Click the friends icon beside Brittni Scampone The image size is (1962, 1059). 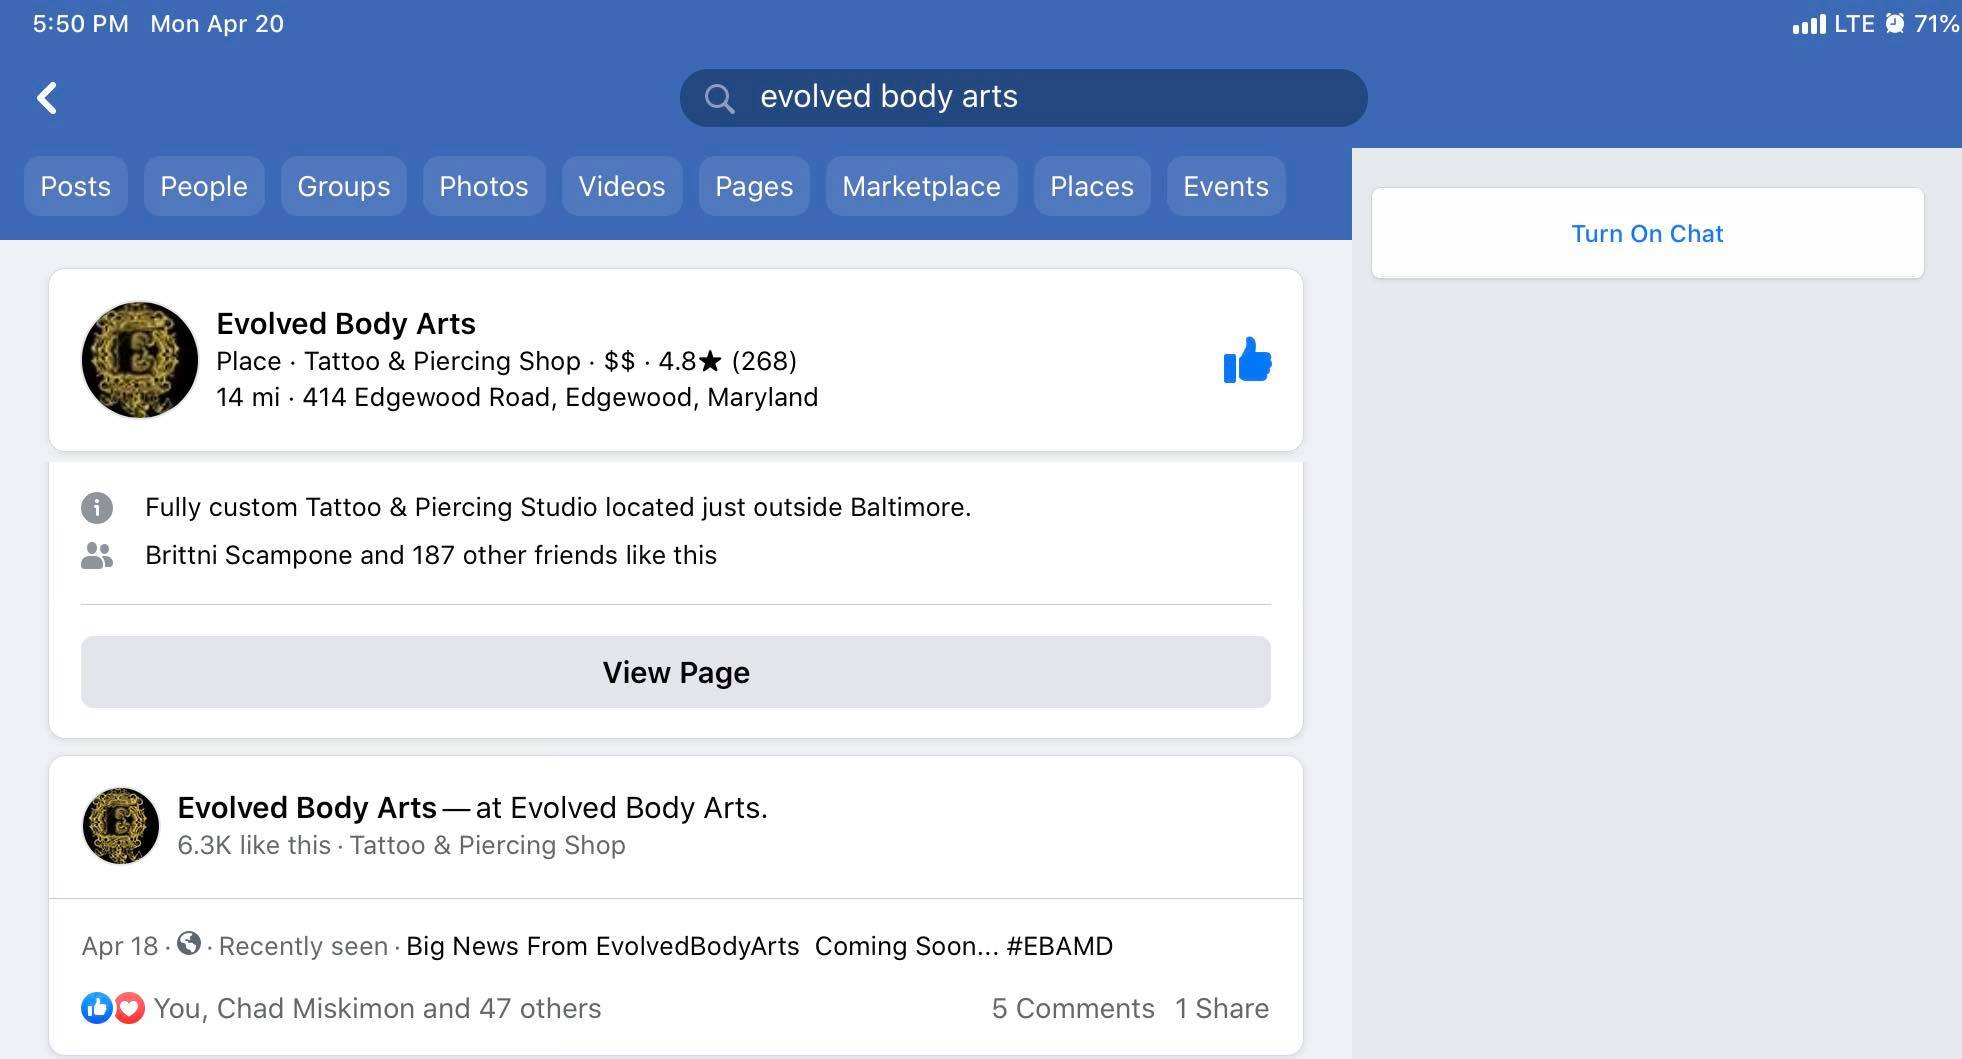pos(97,556)
